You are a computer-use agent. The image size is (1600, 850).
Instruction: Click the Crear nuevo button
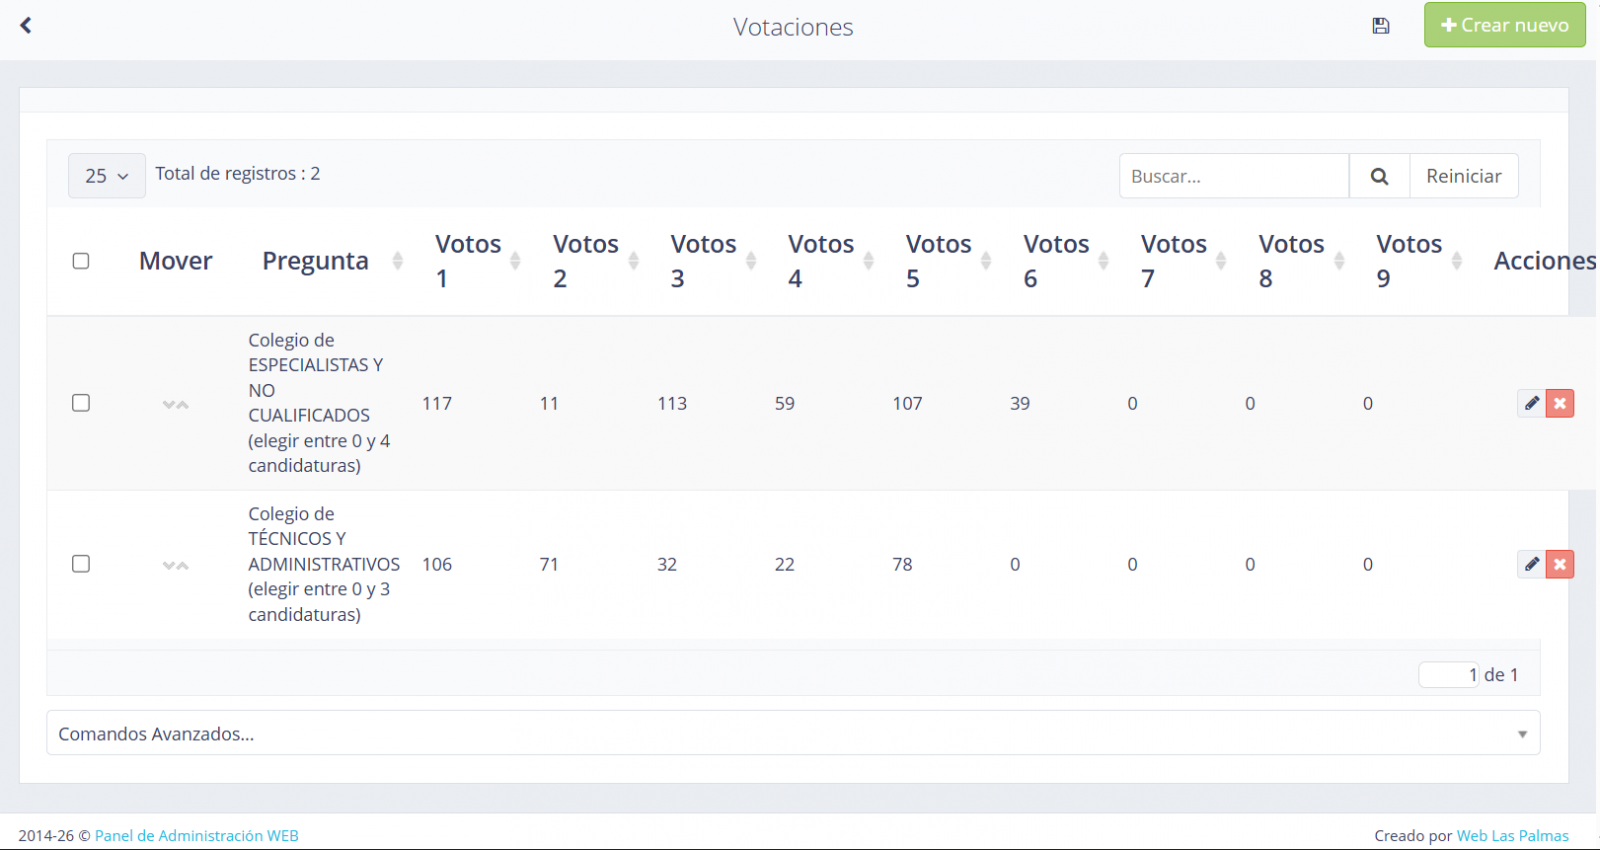(1504, 25)
